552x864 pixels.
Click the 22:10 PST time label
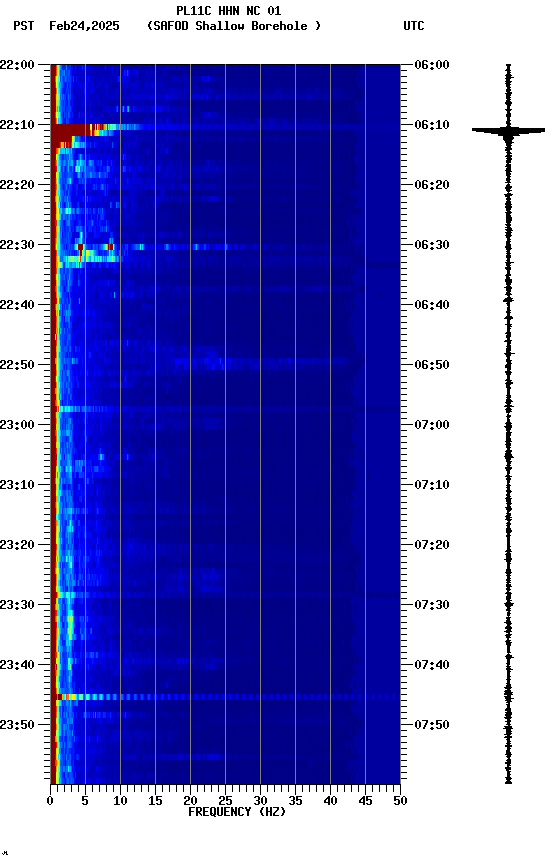click(17, 125)
